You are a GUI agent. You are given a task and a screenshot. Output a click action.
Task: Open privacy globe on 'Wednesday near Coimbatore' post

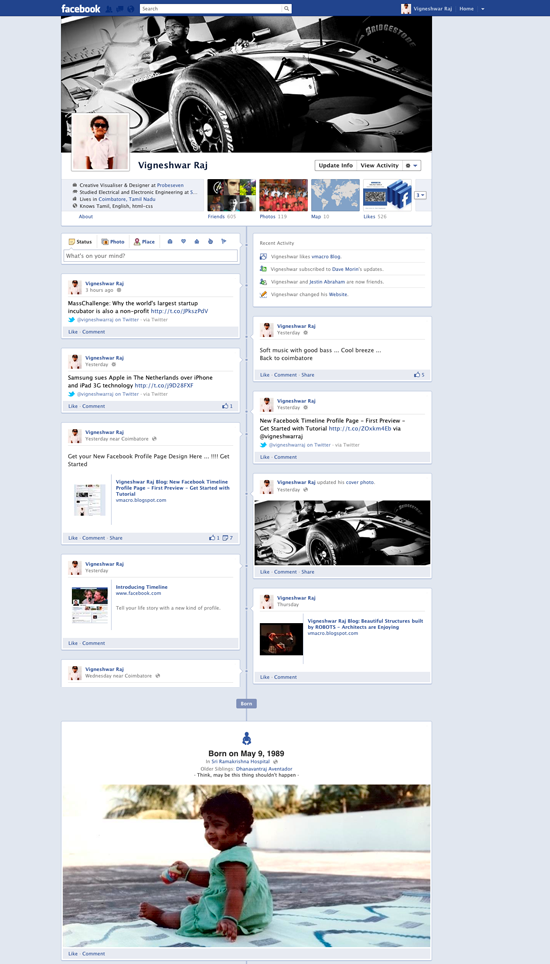(157, 676)
